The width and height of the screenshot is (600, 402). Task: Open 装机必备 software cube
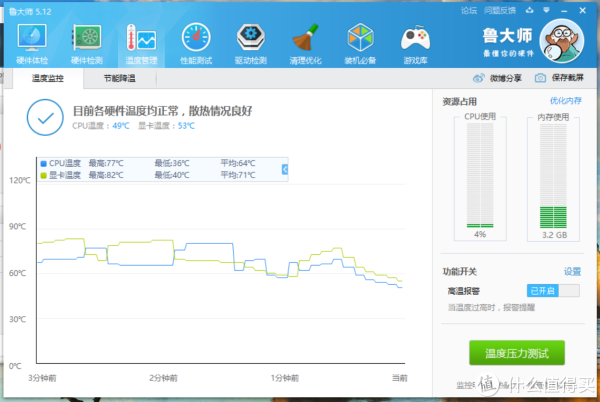pyautogui.click(x=360, y=43)
